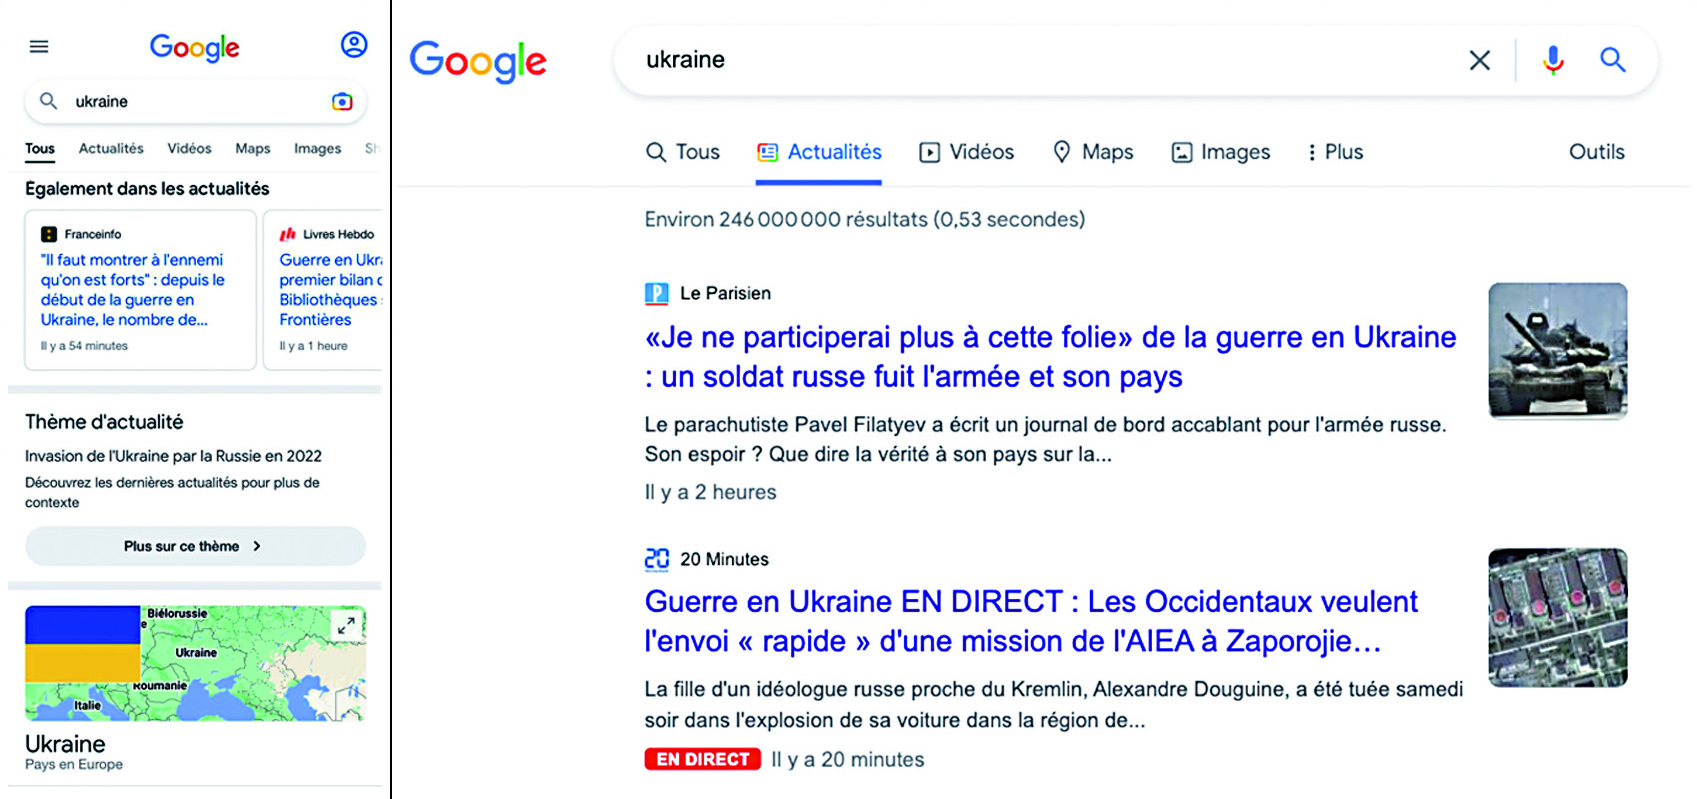Click "Il y a 54 minutes" on Franceinfo card
This screenshot has width=1697, height=799.
click(x=84, y=346)
